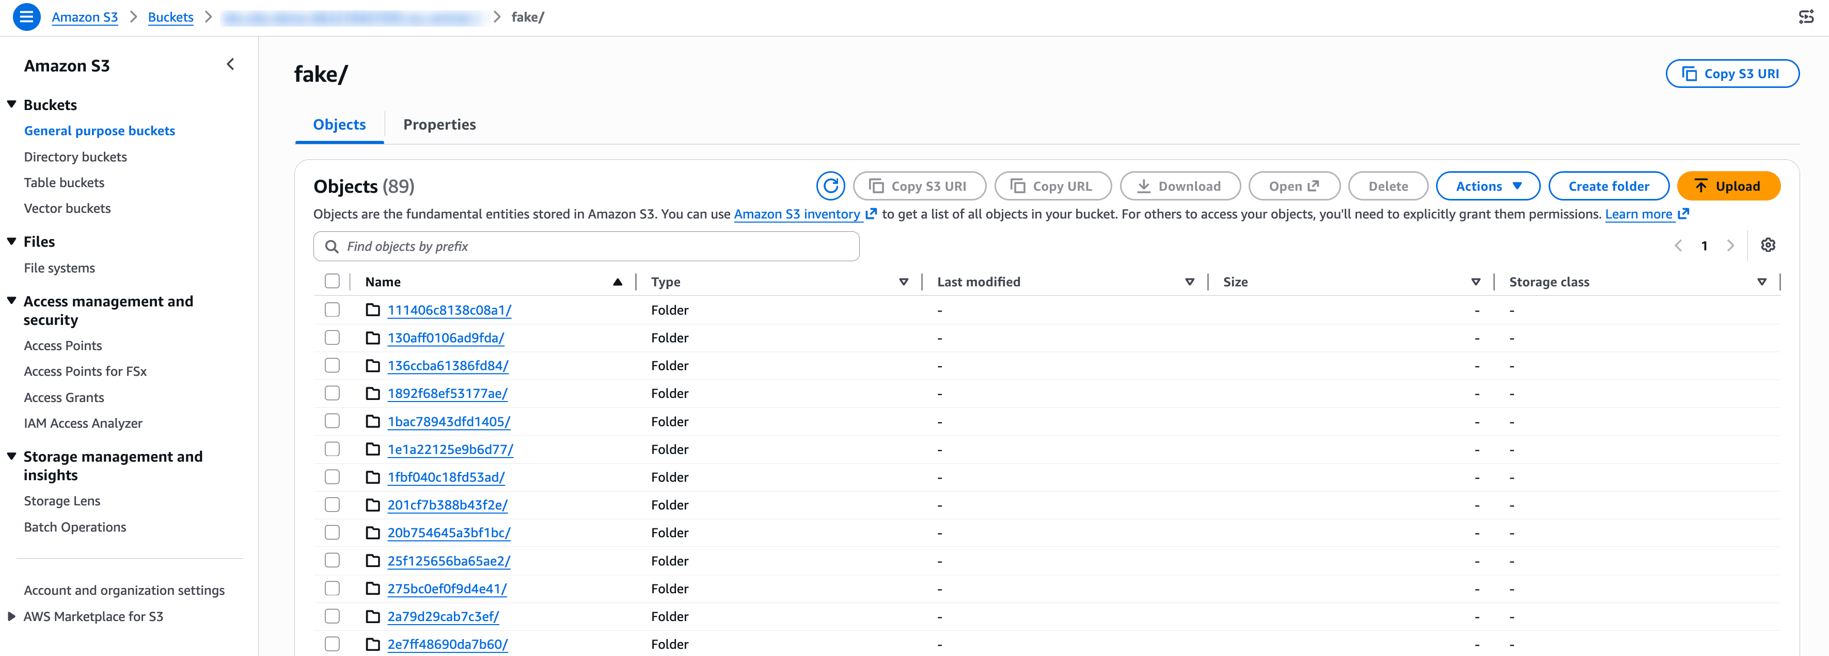The width and height of the screenshot is (1829, 656).
Task: Click the orange Upload button
Action: (x=1728, y=186)
